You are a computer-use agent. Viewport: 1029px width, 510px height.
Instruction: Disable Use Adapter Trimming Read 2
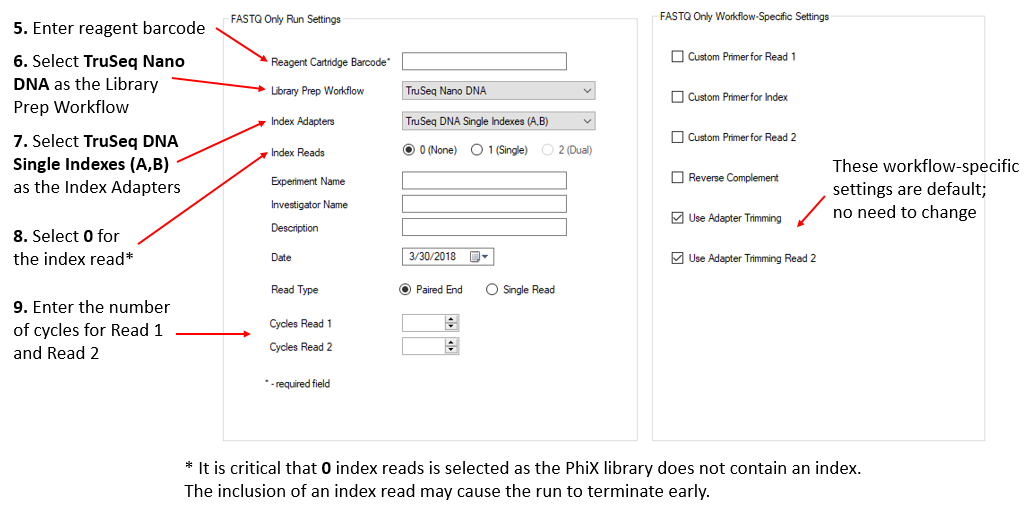[678, 258]
